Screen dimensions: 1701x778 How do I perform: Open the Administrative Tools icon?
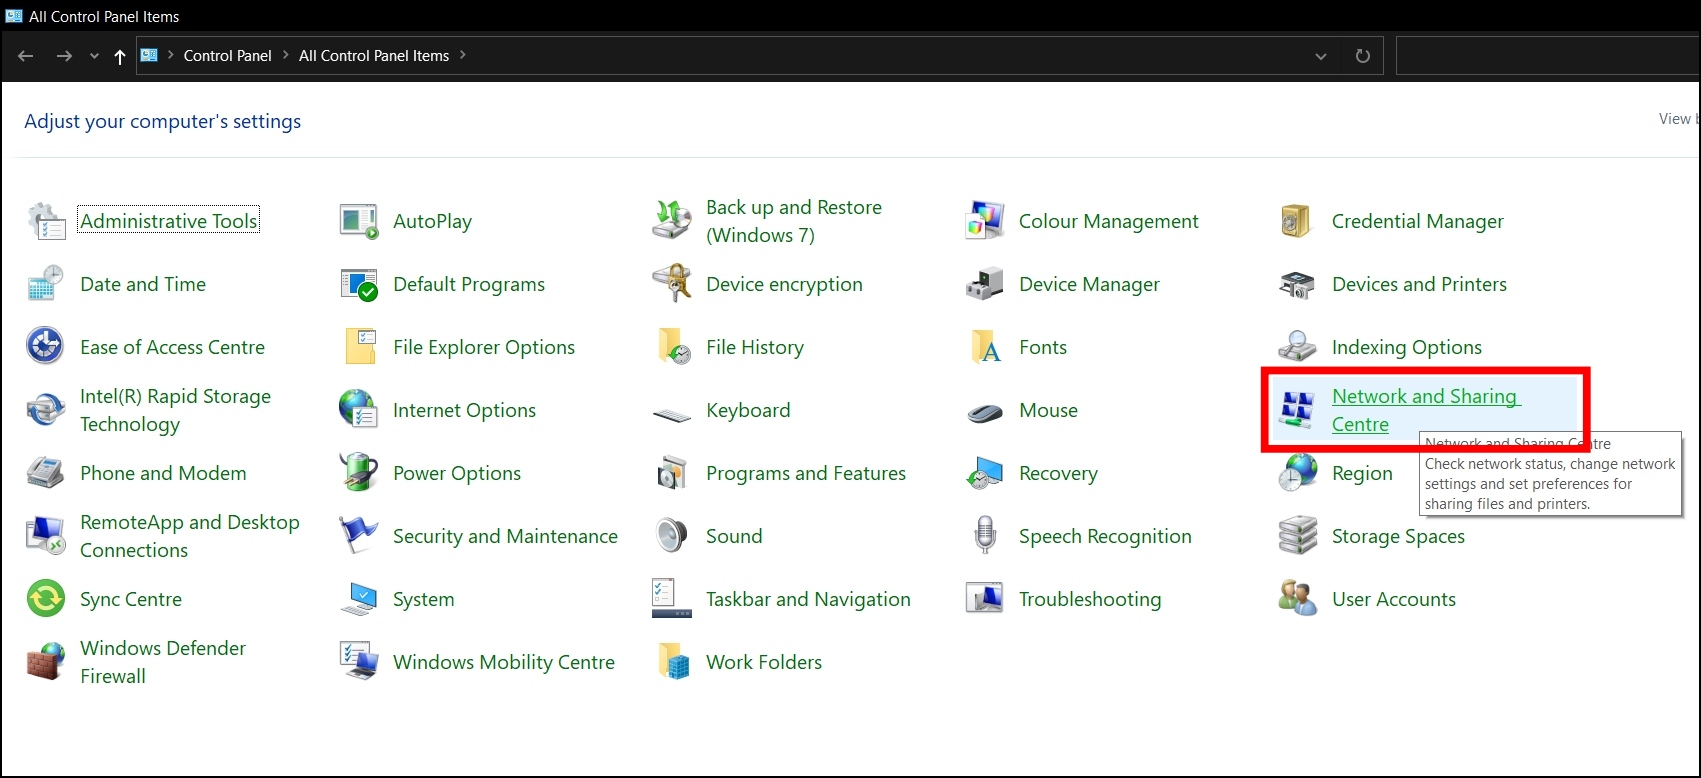[46, 221]
